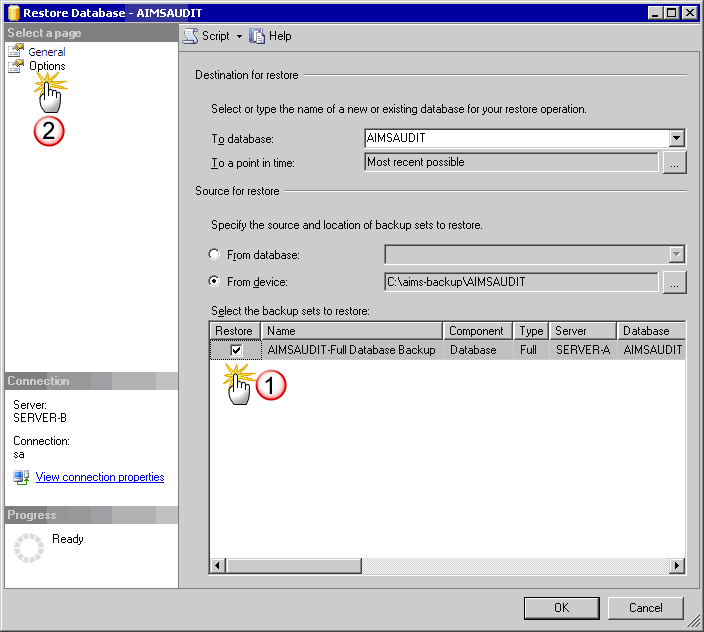Browse for backup device ellipsis button
Image resolution: width=704 pixels, height=632 pixels.
click(x=675, y=283)
